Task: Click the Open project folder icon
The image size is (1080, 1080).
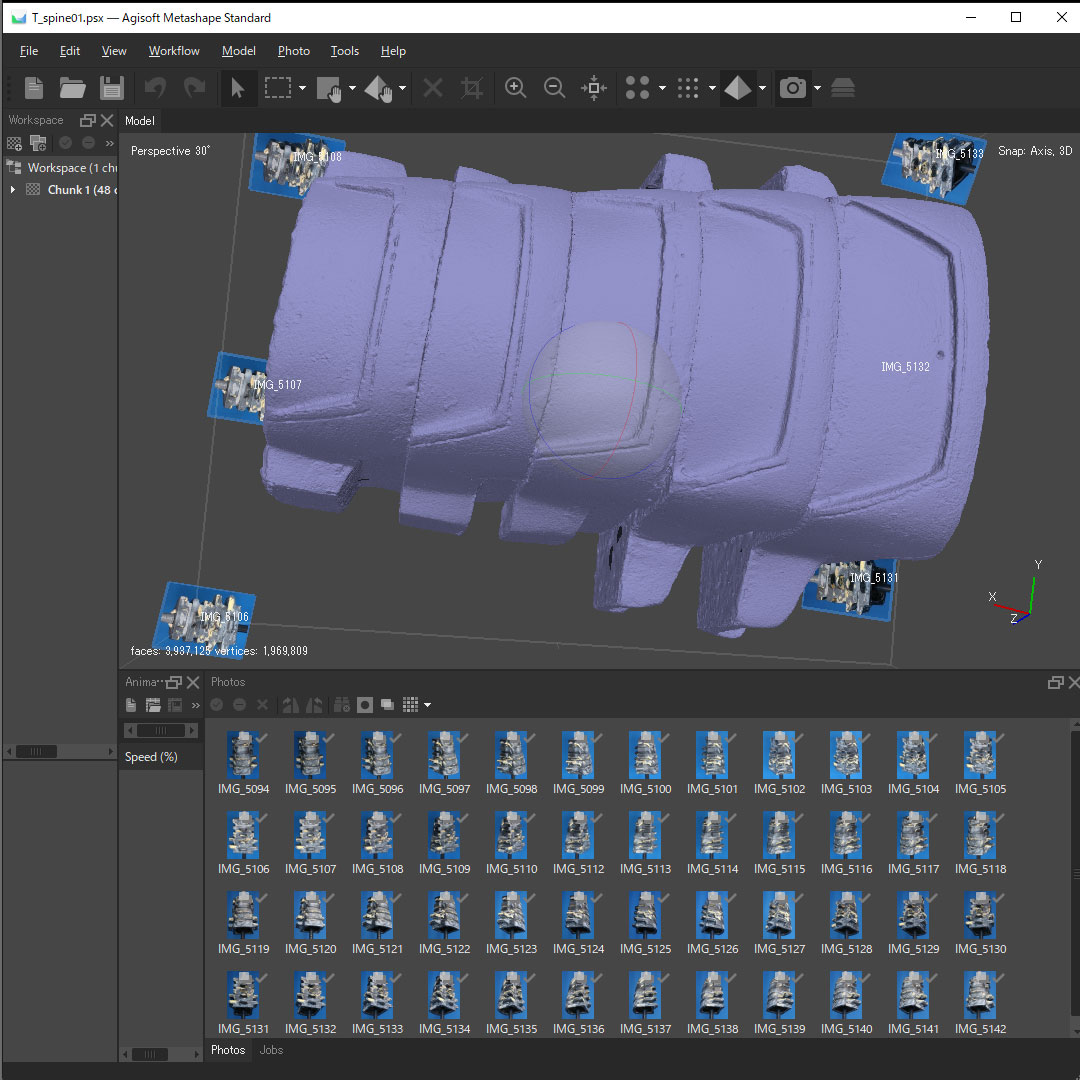Action: (x=72, y=88)
